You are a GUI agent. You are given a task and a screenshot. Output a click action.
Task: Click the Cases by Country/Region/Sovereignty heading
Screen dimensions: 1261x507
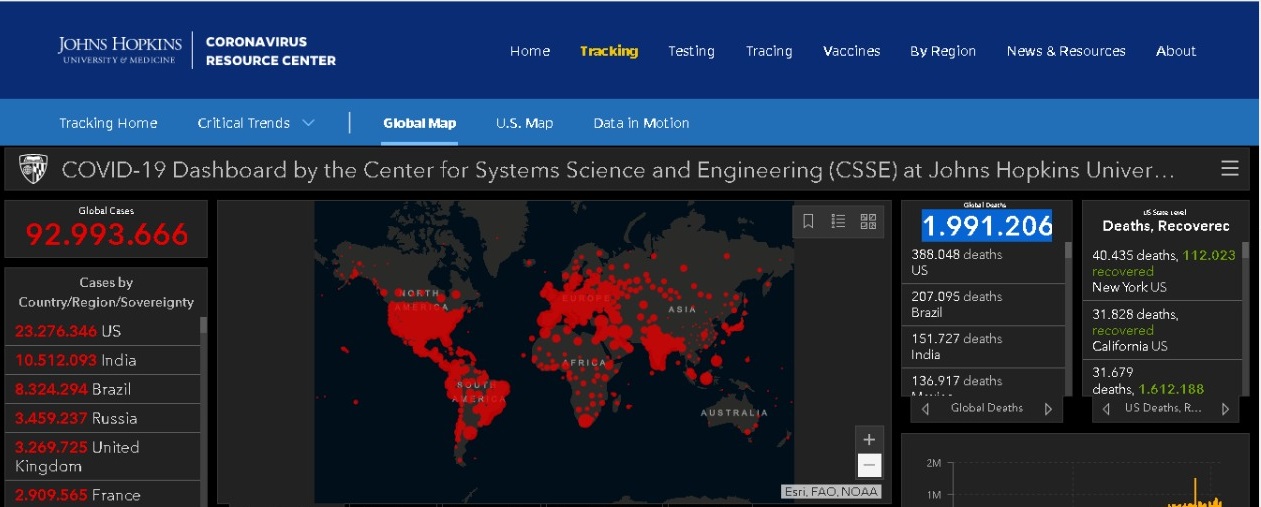pyautogui.click(x=106, y=292)
